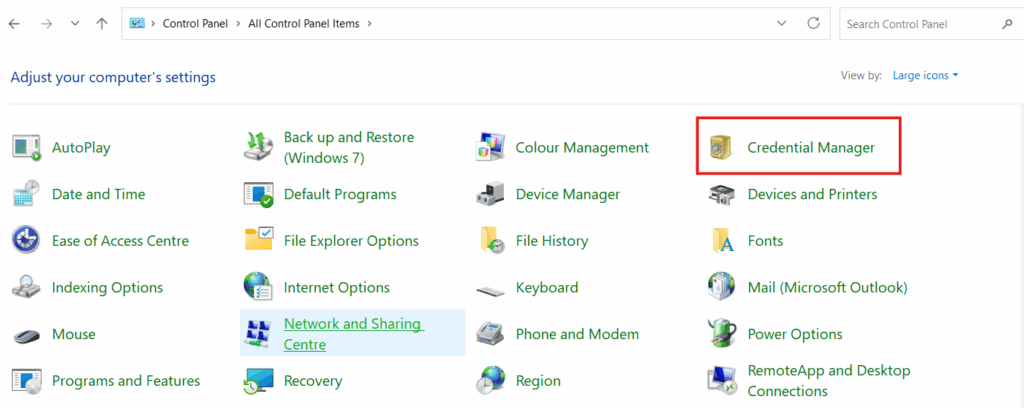This screenshot has height=408, width=1024.
Task: Open the Ease of Access Centre icon
Action: tap(27, 240)
